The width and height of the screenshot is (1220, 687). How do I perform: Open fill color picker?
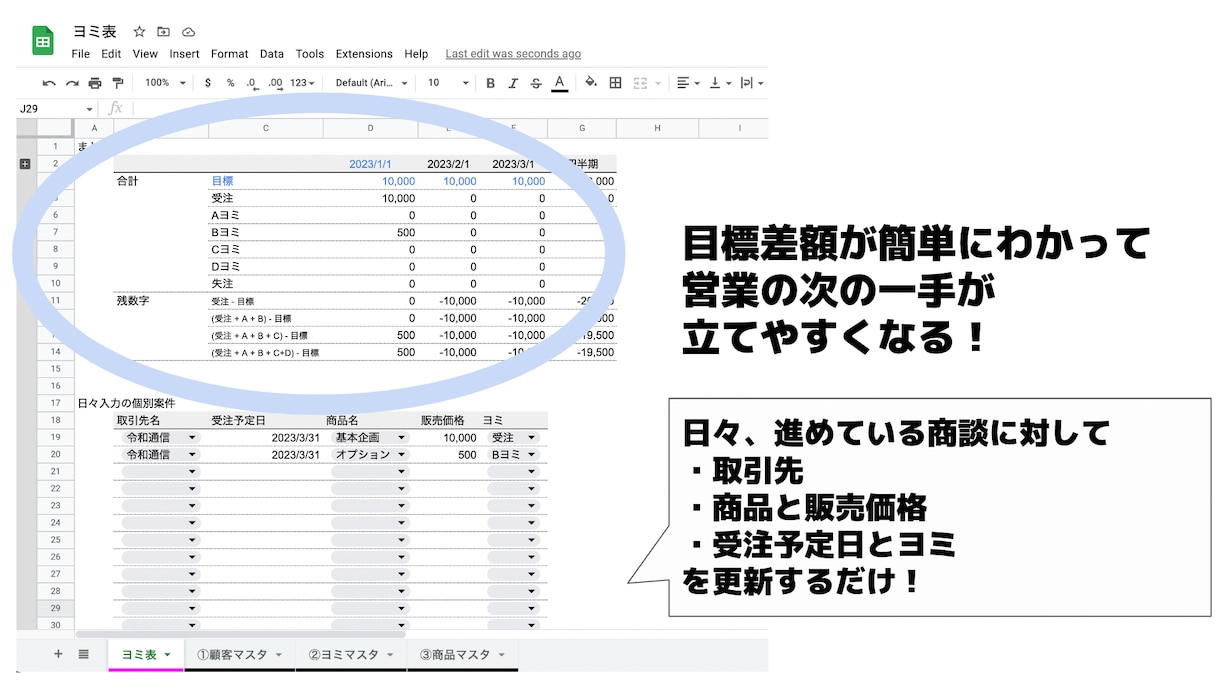tap(590, 83)
